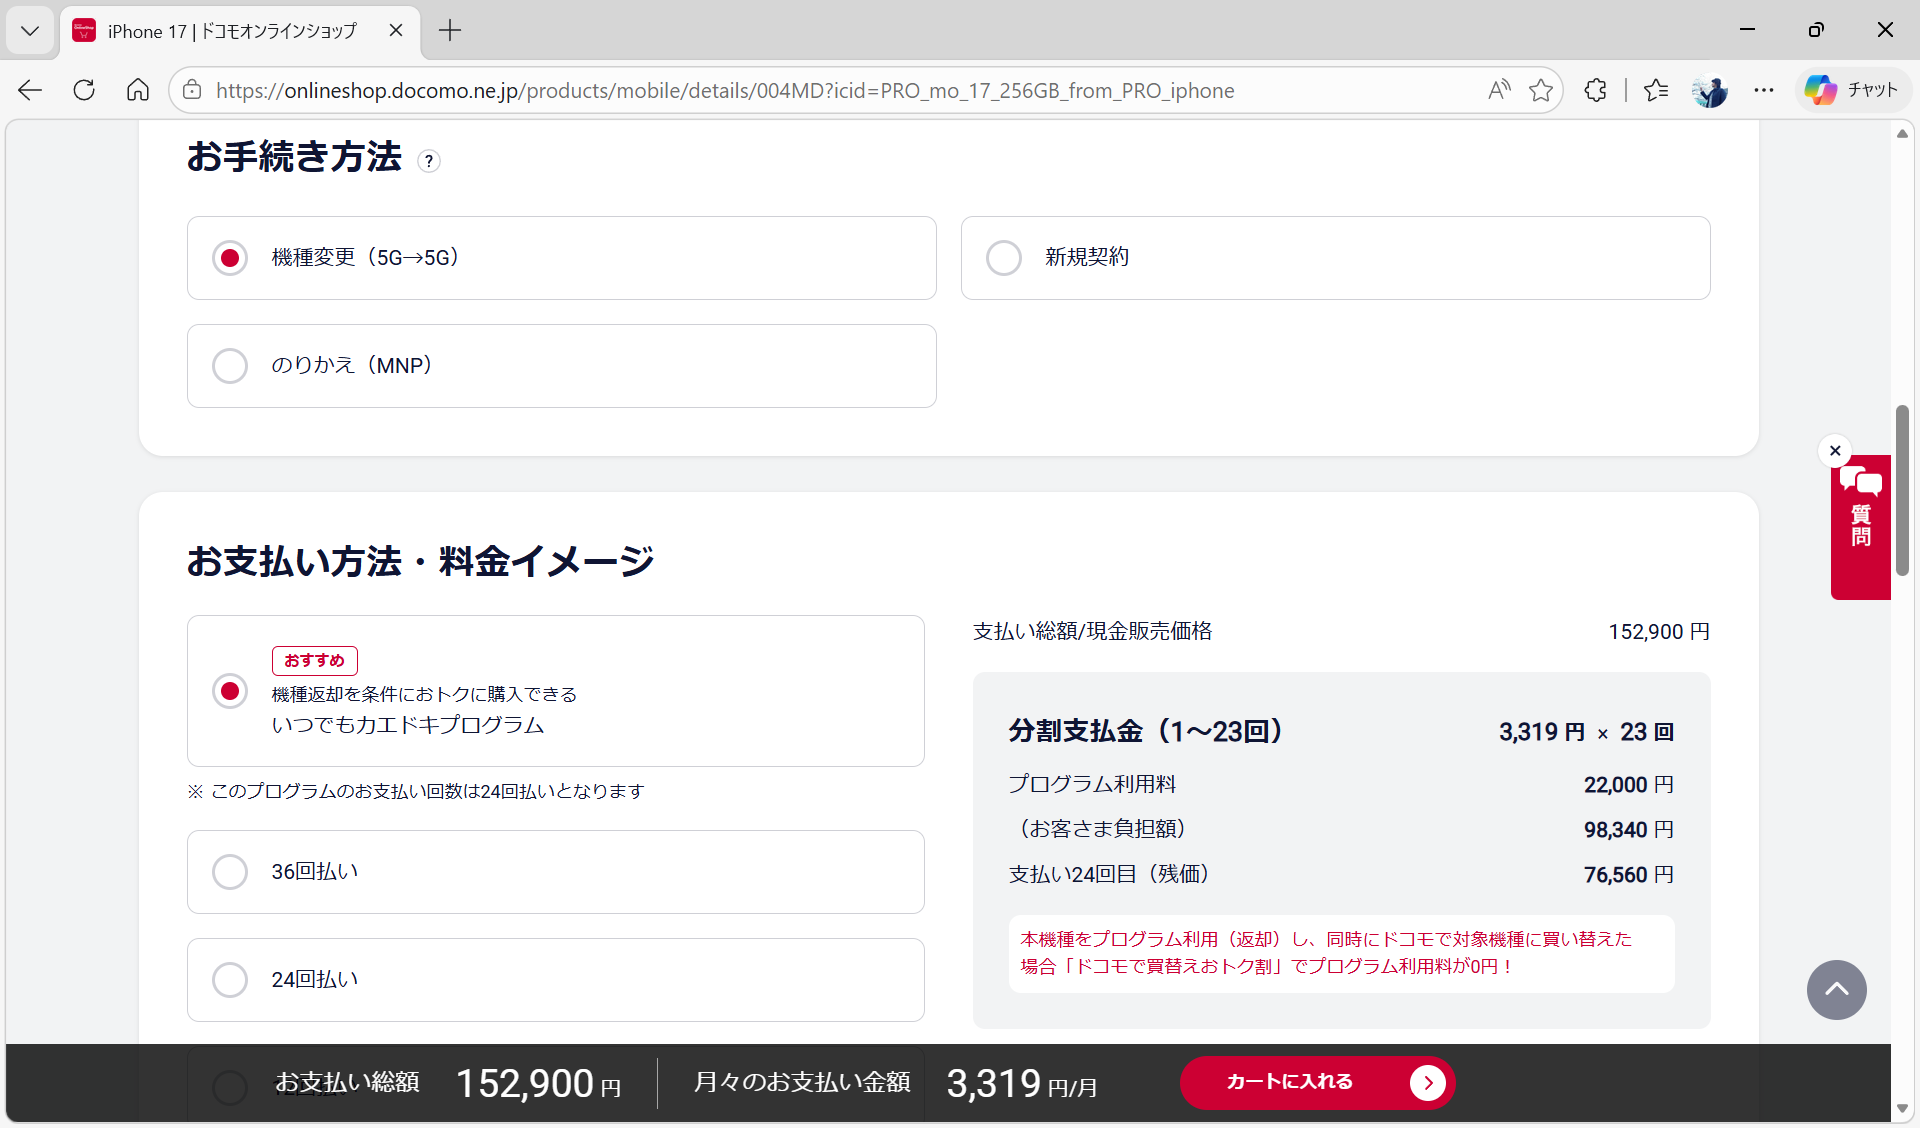Open the browser home page
This screenshot has width=1920, height=1128.
click(138, 90)
